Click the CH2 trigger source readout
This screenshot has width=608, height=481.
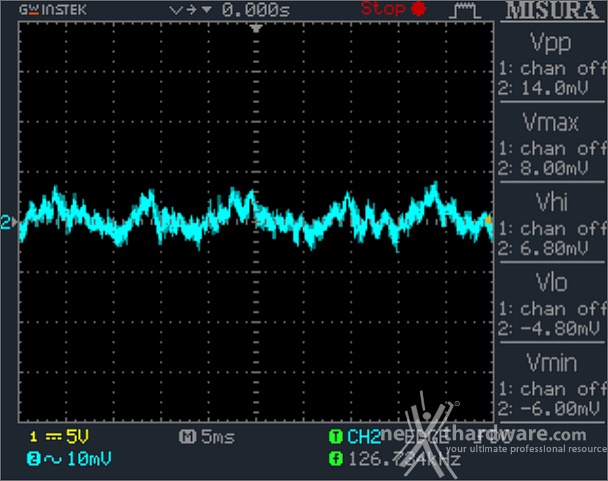(364, 437)
